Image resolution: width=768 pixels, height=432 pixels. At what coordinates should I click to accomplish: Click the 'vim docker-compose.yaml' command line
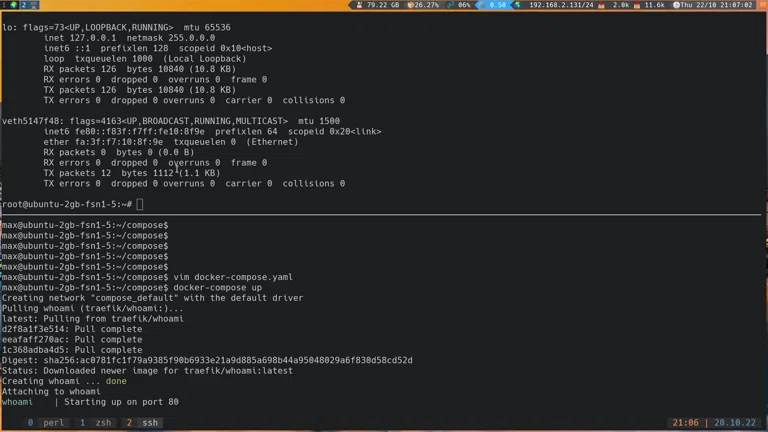[233, 277]
